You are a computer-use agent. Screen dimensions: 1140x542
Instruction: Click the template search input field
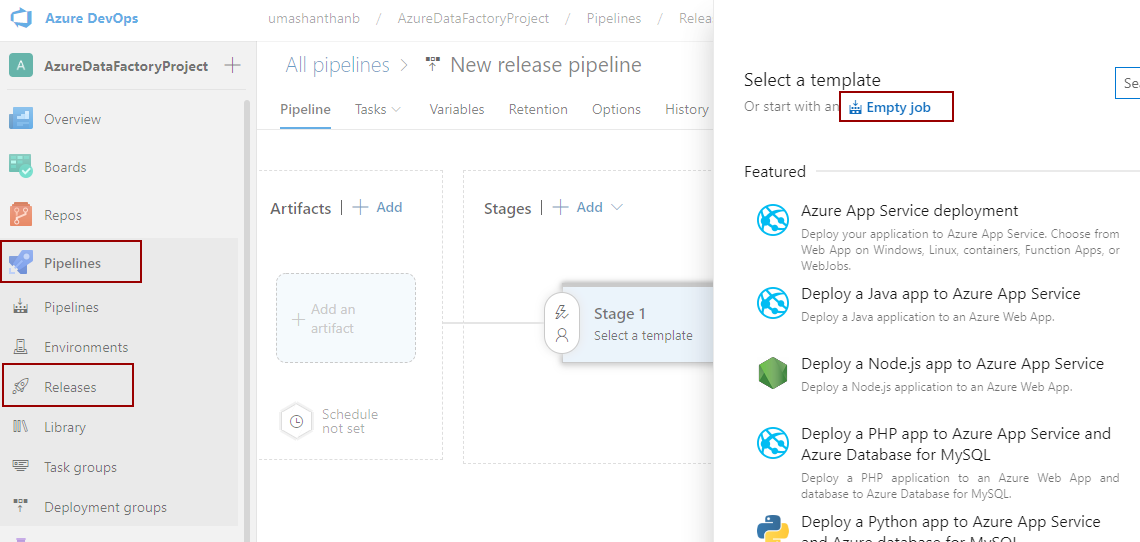coord(1128,83)
